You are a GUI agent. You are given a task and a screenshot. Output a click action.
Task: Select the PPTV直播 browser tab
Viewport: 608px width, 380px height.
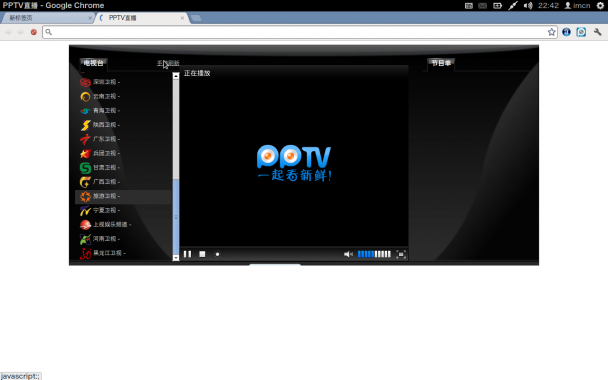pyautogui.click(x=142, y=18)
